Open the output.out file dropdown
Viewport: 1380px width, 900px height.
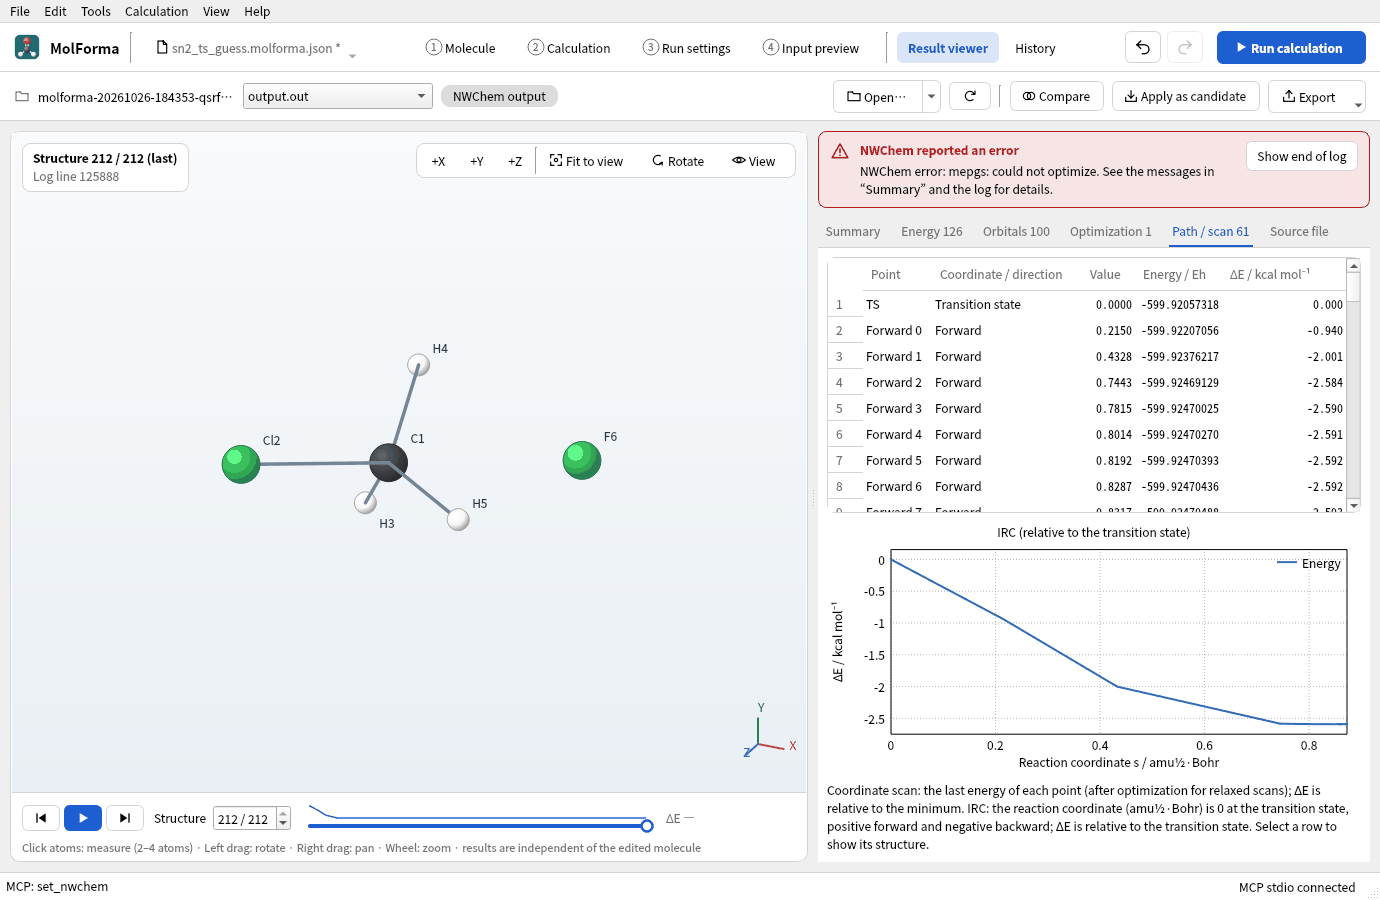pyautogui.click(x=338, y=96)
